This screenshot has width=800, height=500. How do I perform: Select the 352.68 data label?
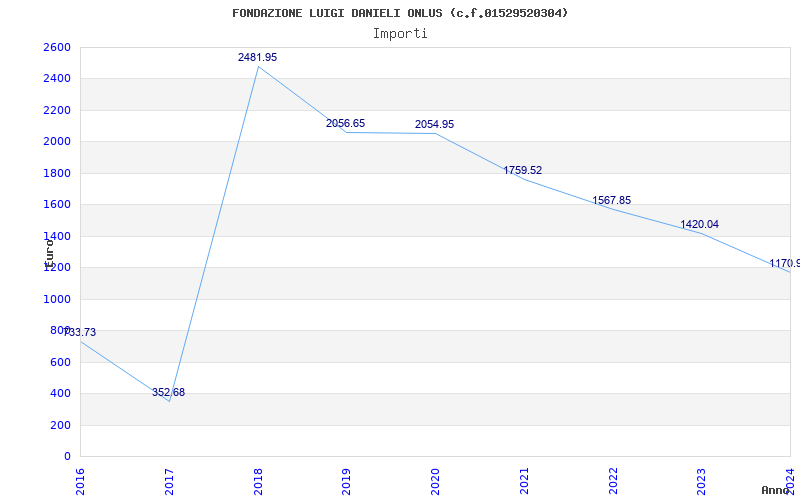pos(168,392)
